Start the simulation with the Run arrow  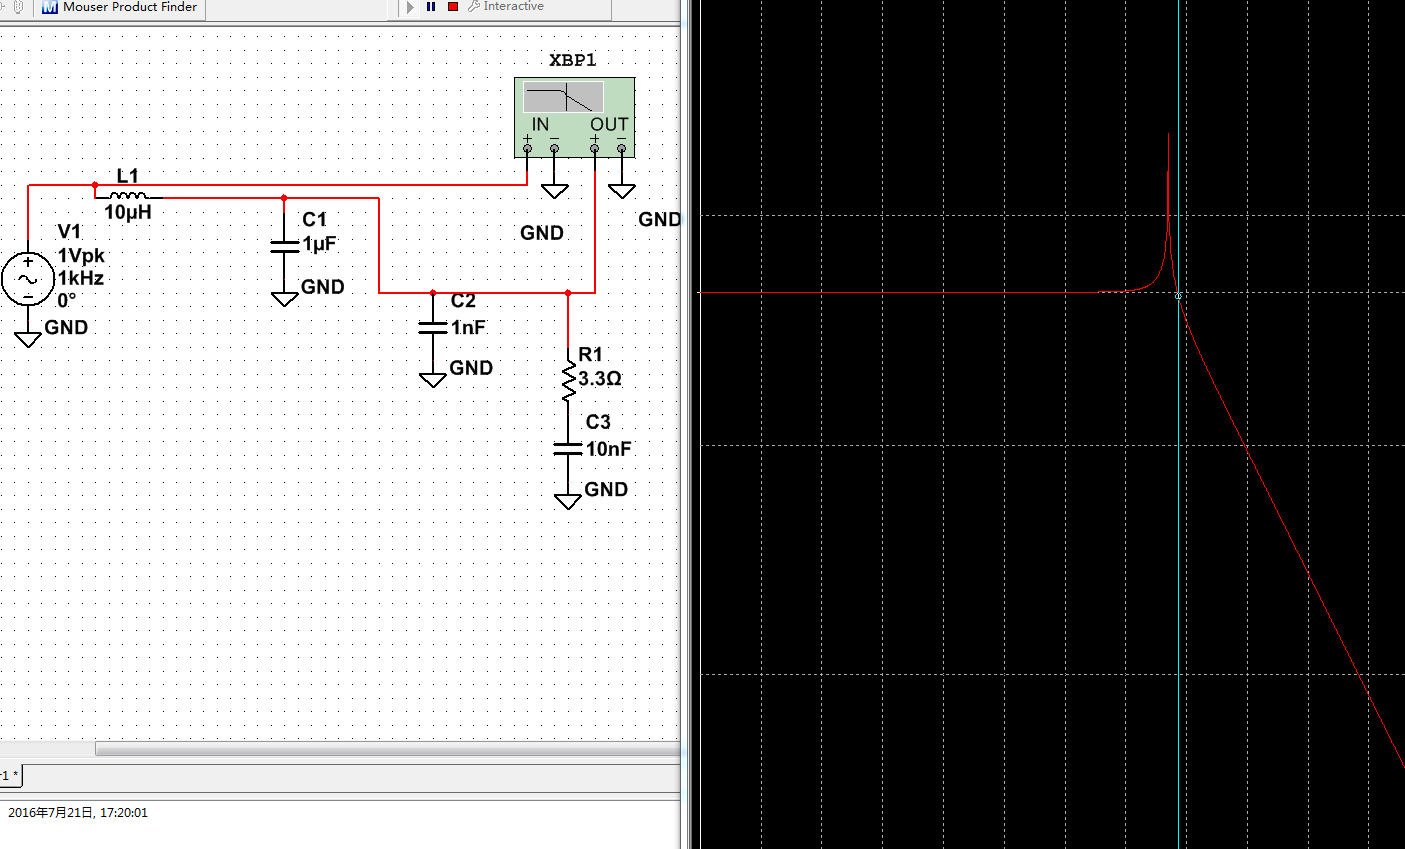coord(410,7)
